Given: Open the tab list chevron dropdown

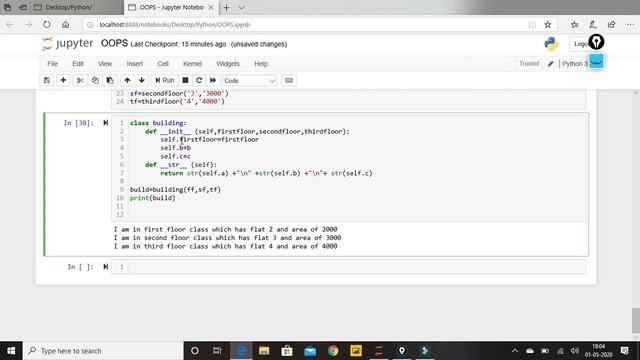Looking at the screenshot, I should 241,7.
